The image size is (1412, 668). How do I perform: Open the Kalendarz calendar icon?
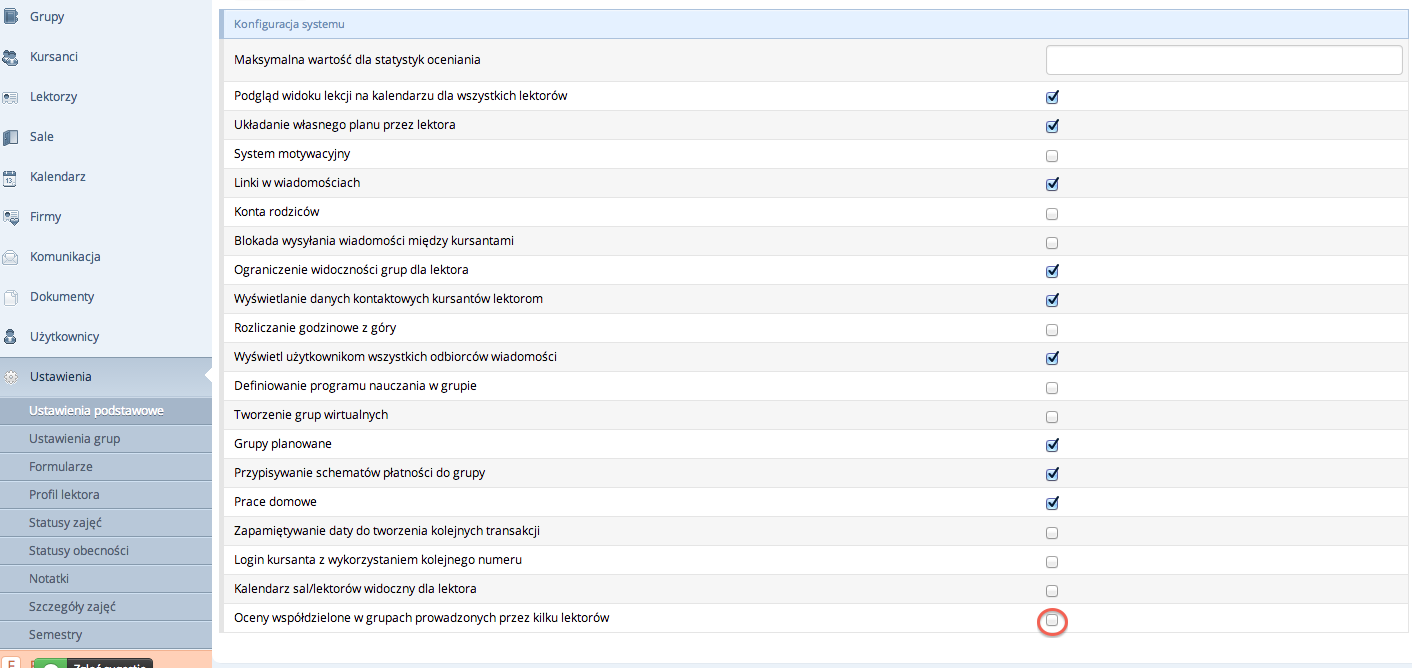[x=11, y=178]
